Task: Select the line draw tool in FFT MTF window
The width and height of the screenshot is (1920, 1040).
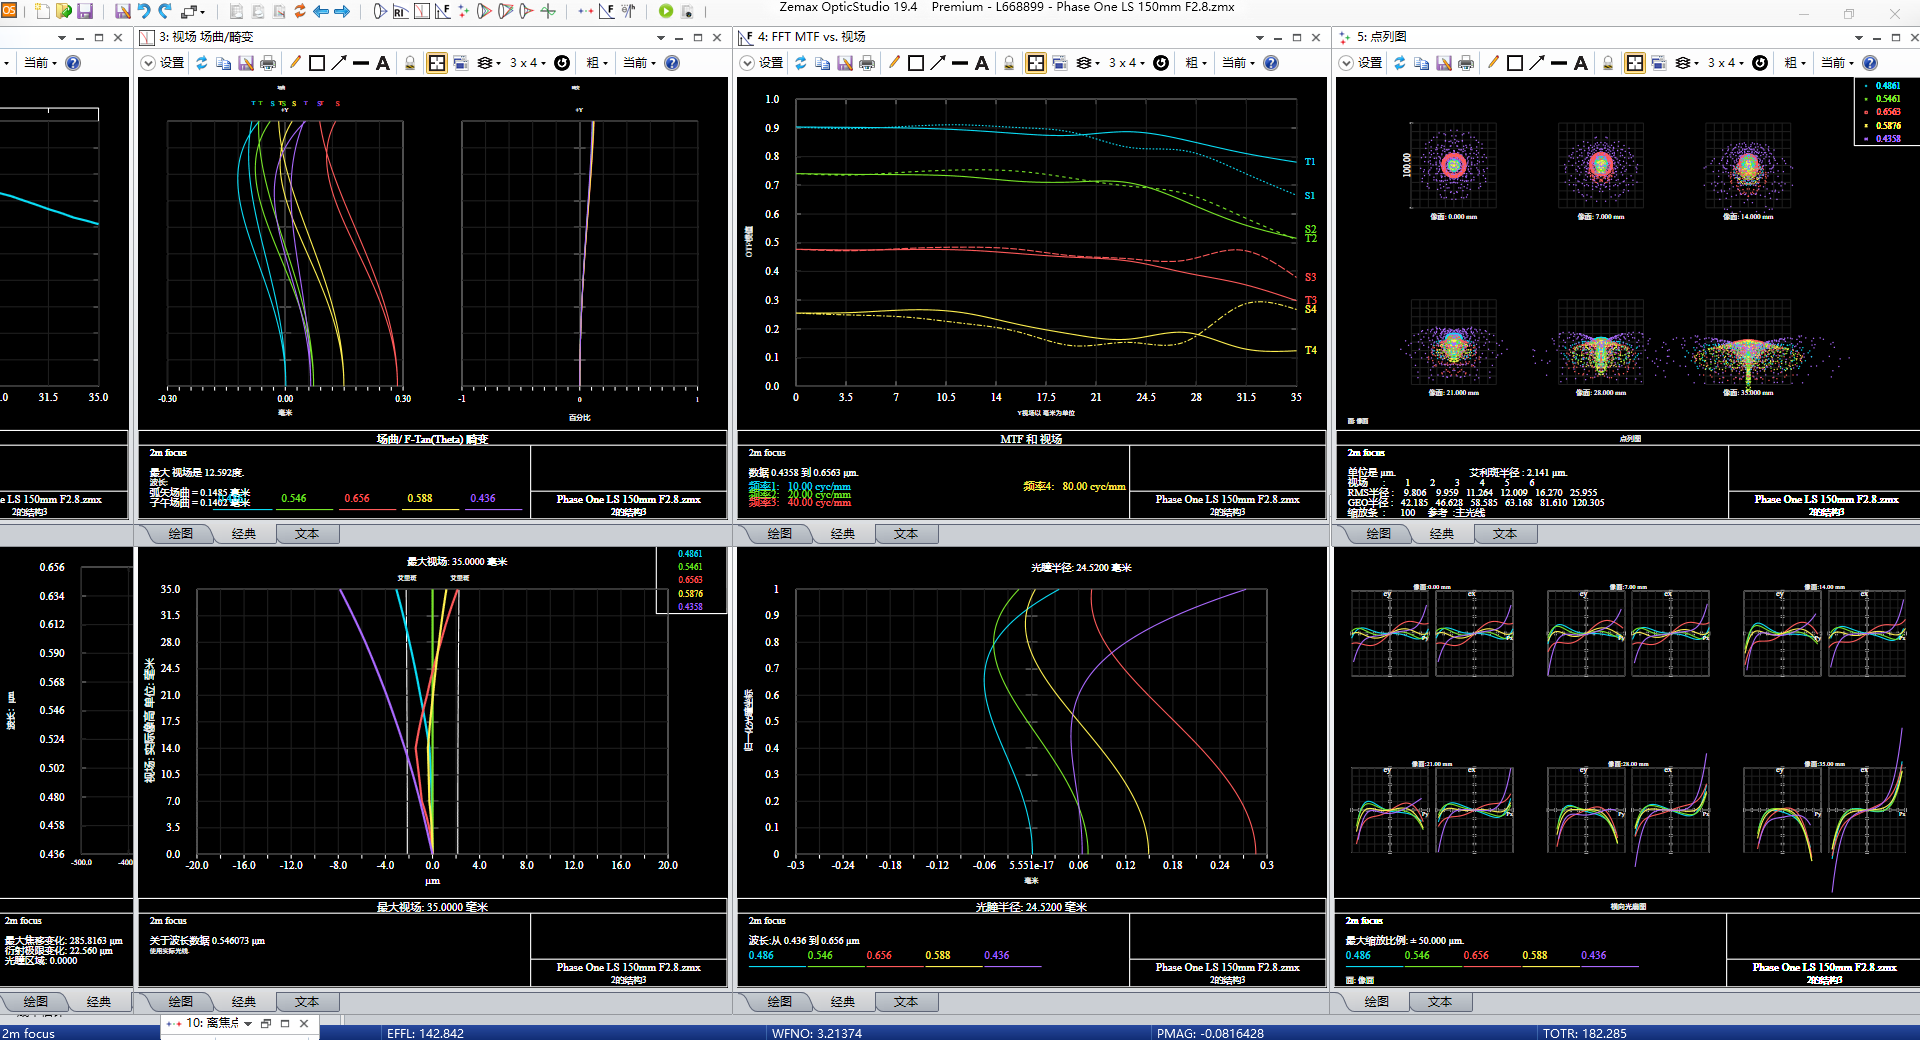Action: 960,63
